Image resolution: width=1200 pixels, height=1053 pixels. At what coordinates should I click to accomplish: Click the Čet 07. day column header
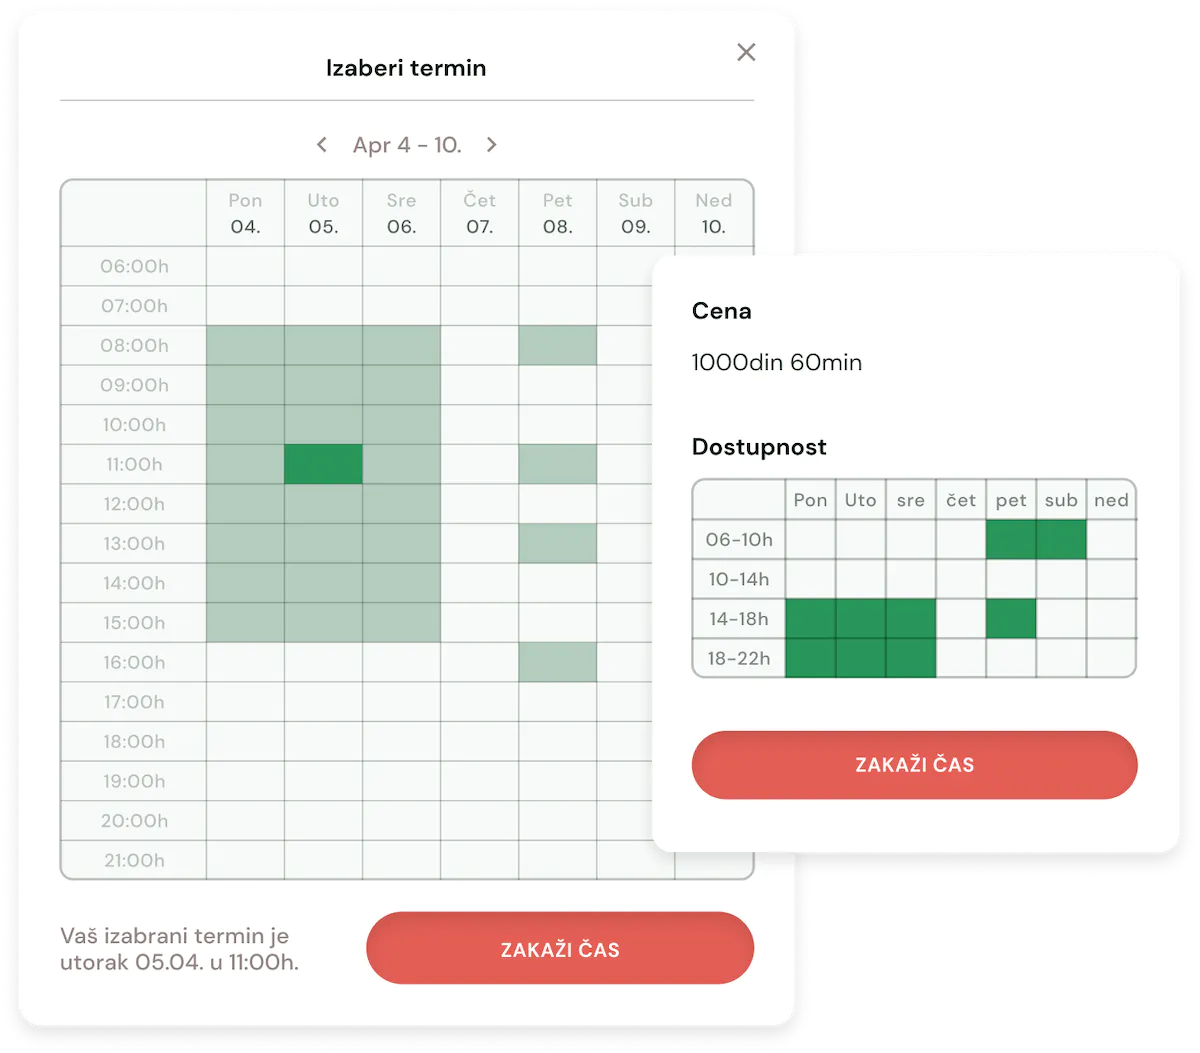pos(479,213)
